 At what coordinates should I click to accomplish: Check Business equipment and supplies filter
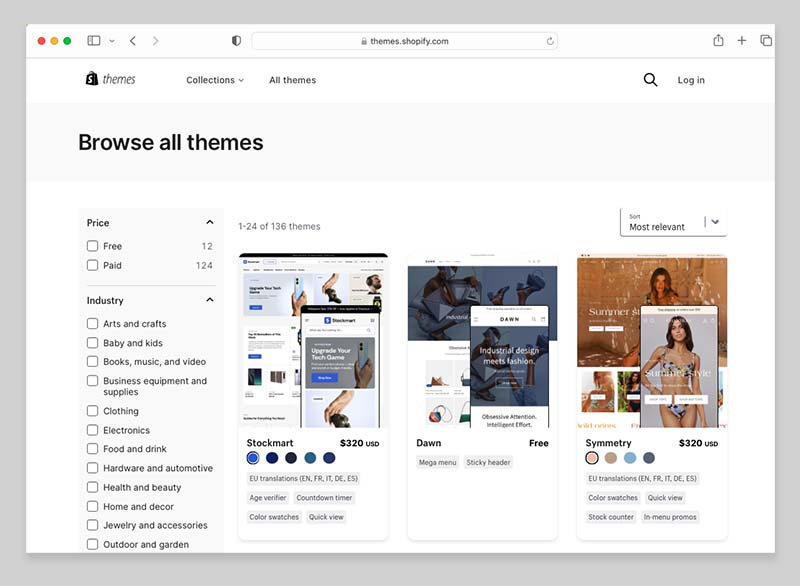92,380
